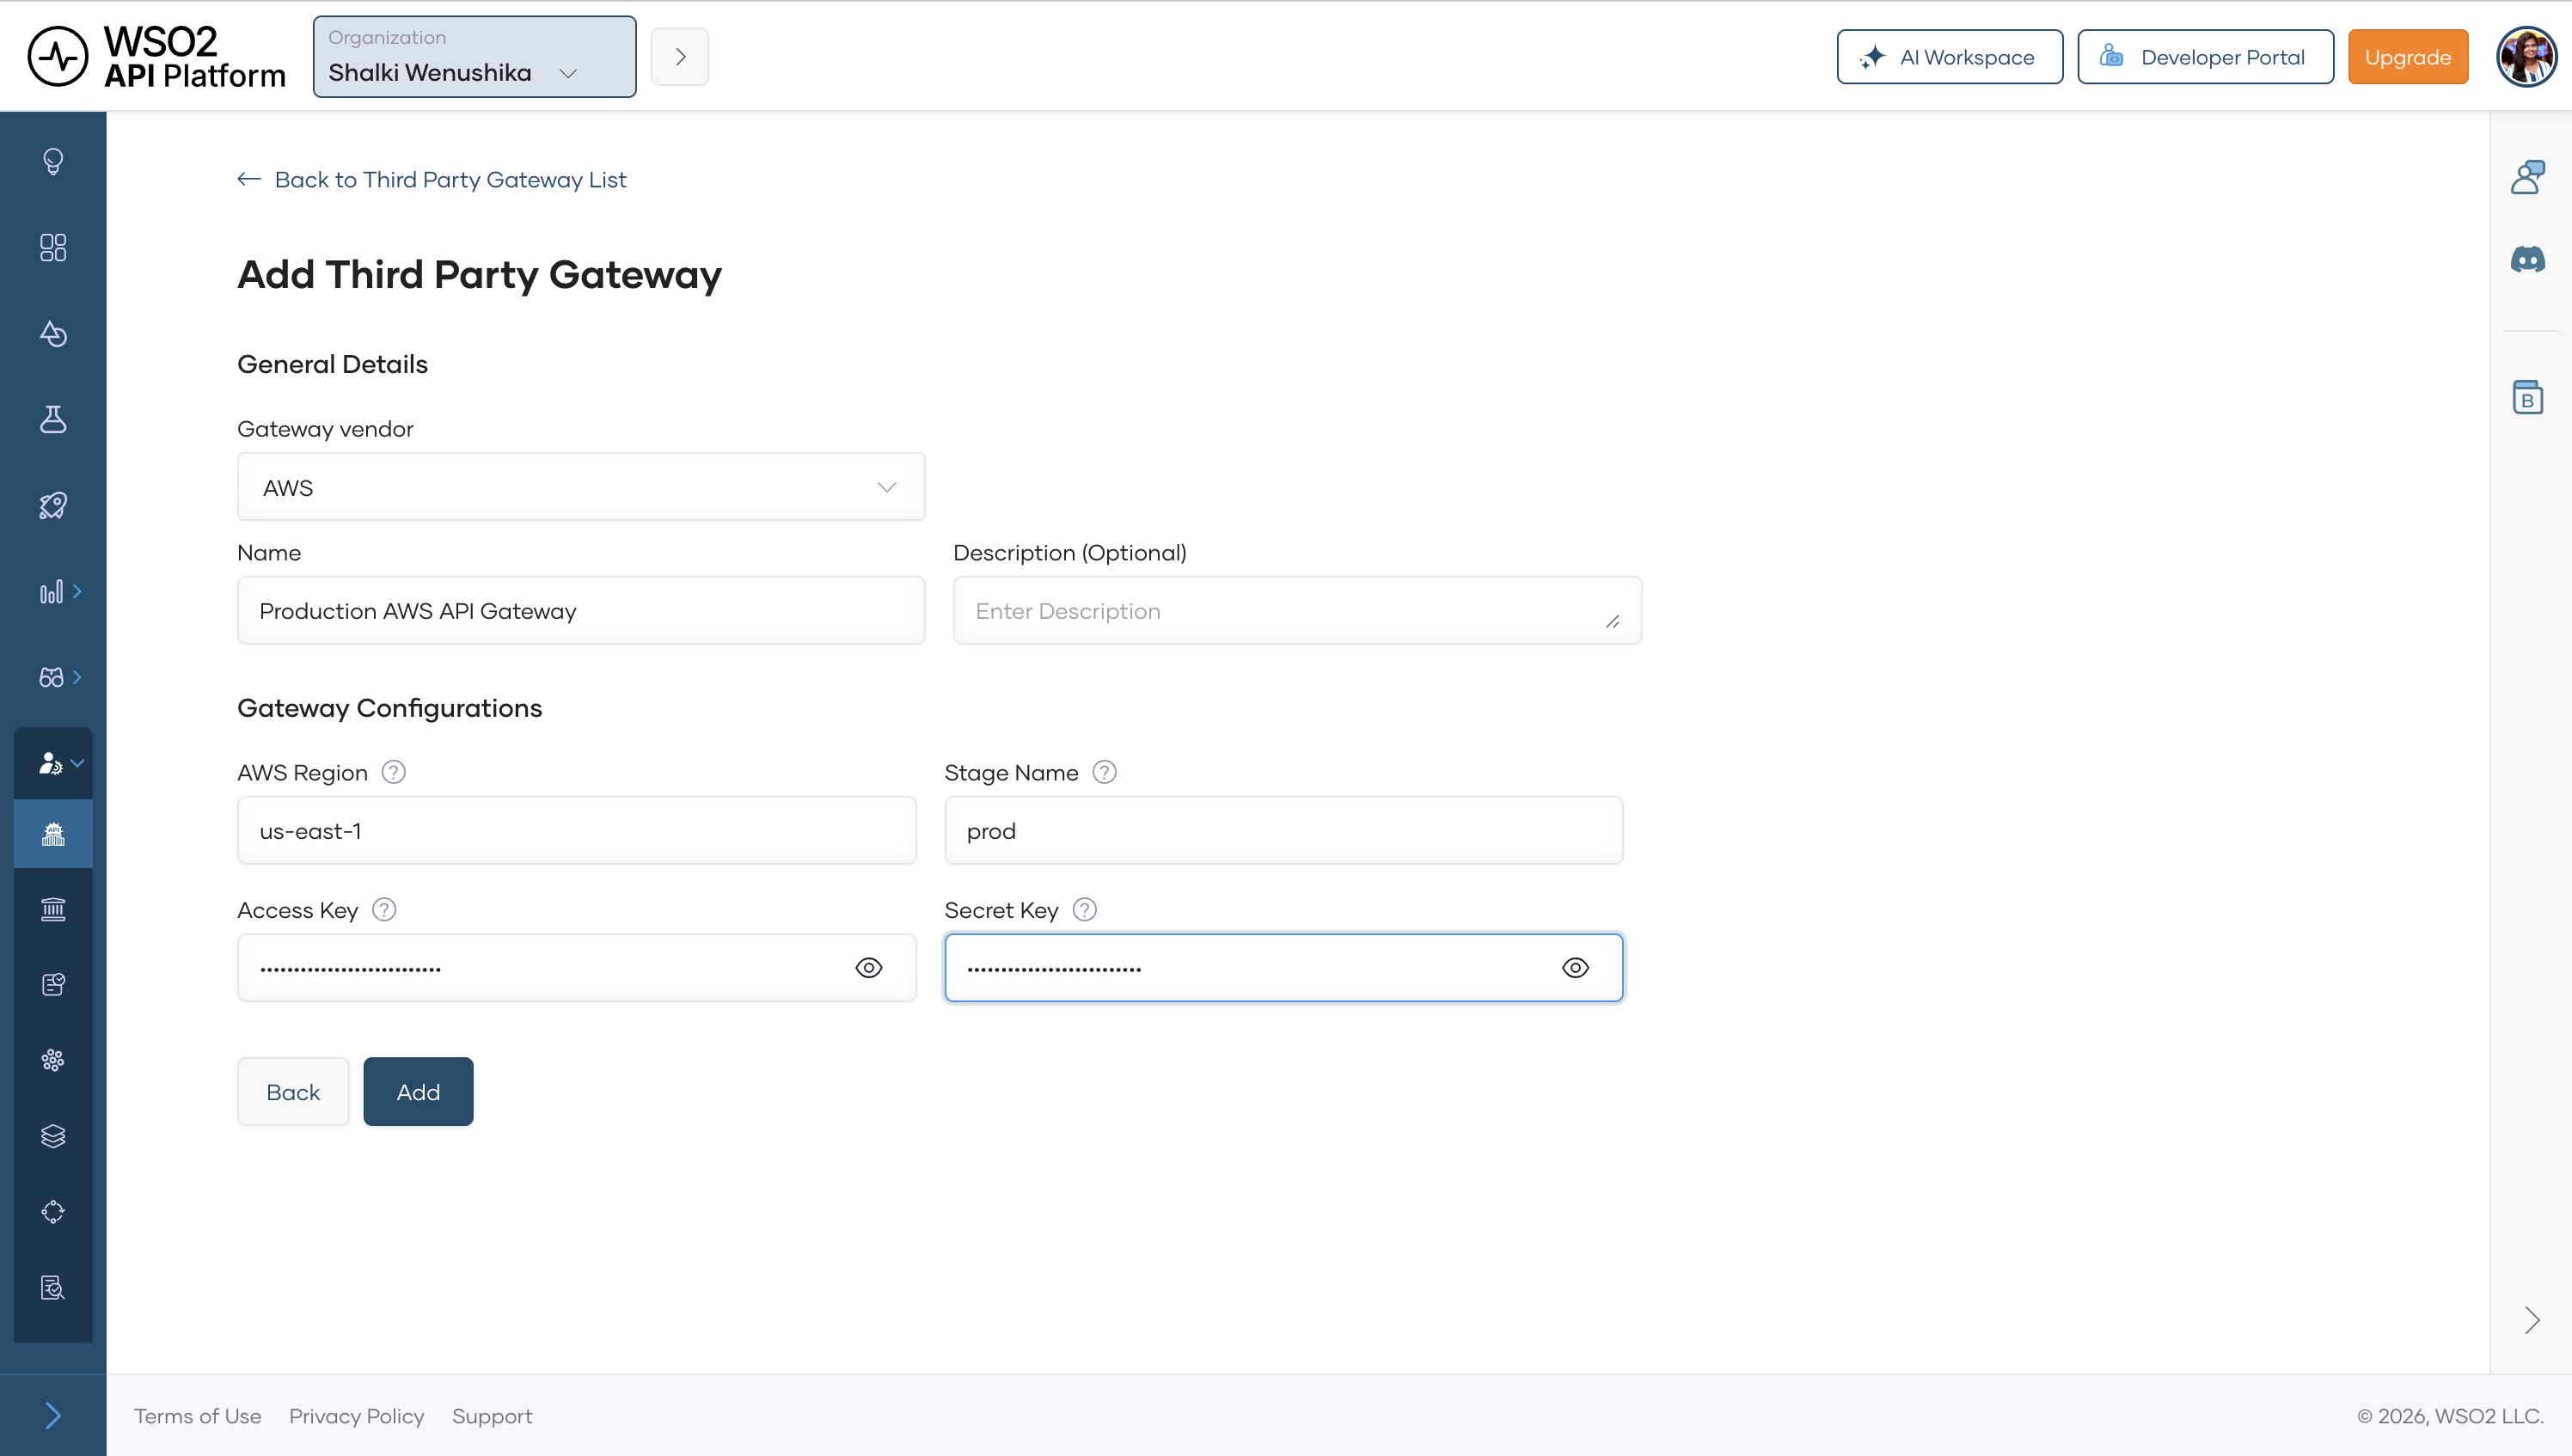This screenshot has width=2572, height=1456.
Task: Click the AWS Region help icon
Action: [394, 772]
